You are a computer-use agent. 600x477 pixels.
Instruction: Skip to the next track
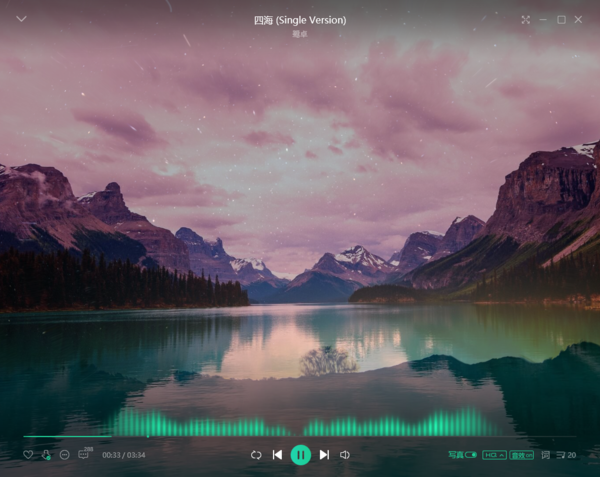point(324,455)
